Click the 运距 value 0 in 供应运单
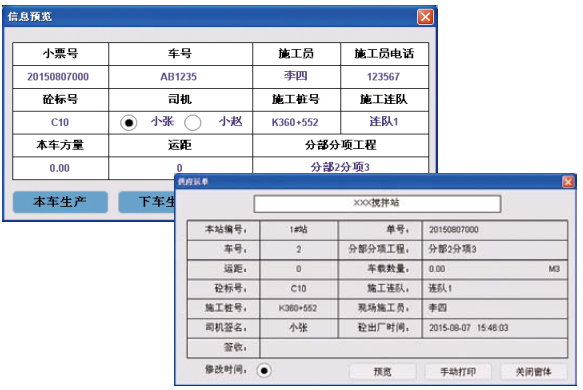583x390 pixels. coord(299,269)
